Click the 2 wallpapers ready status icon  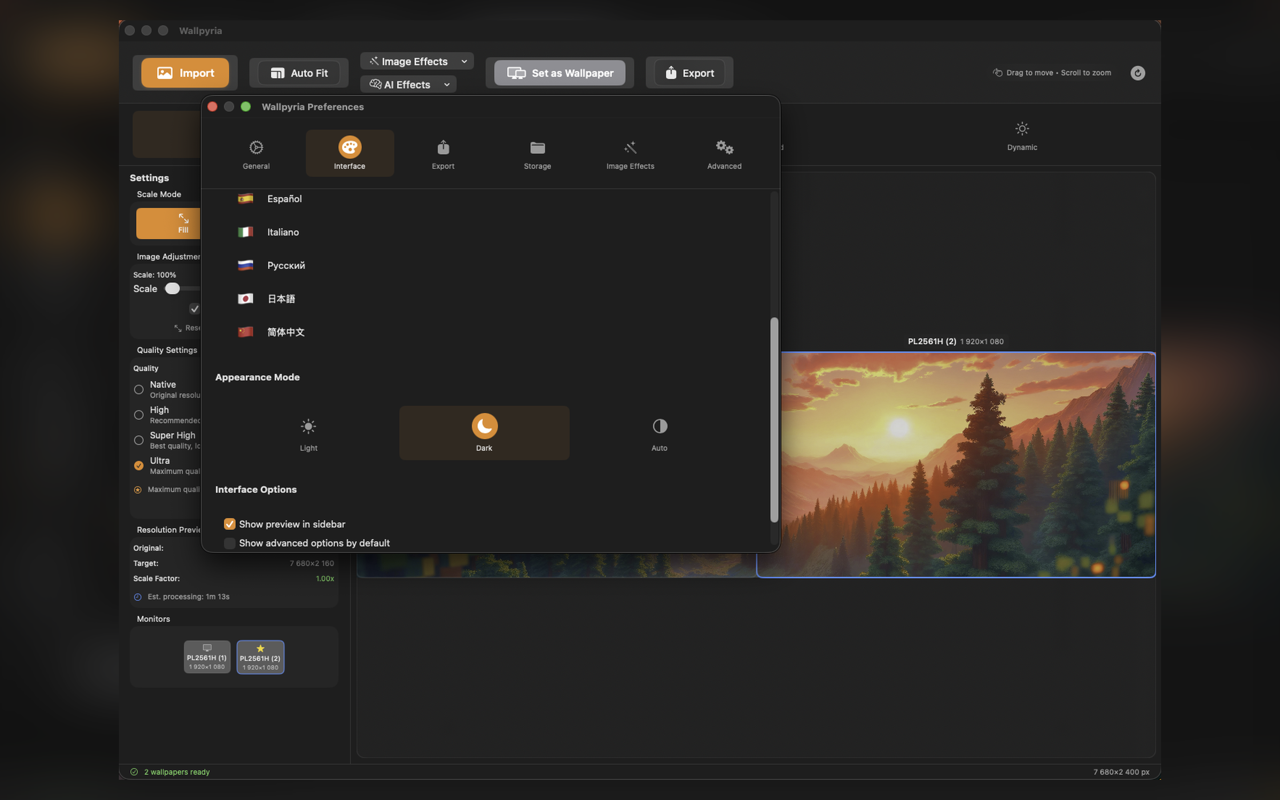tap(134, 772)
